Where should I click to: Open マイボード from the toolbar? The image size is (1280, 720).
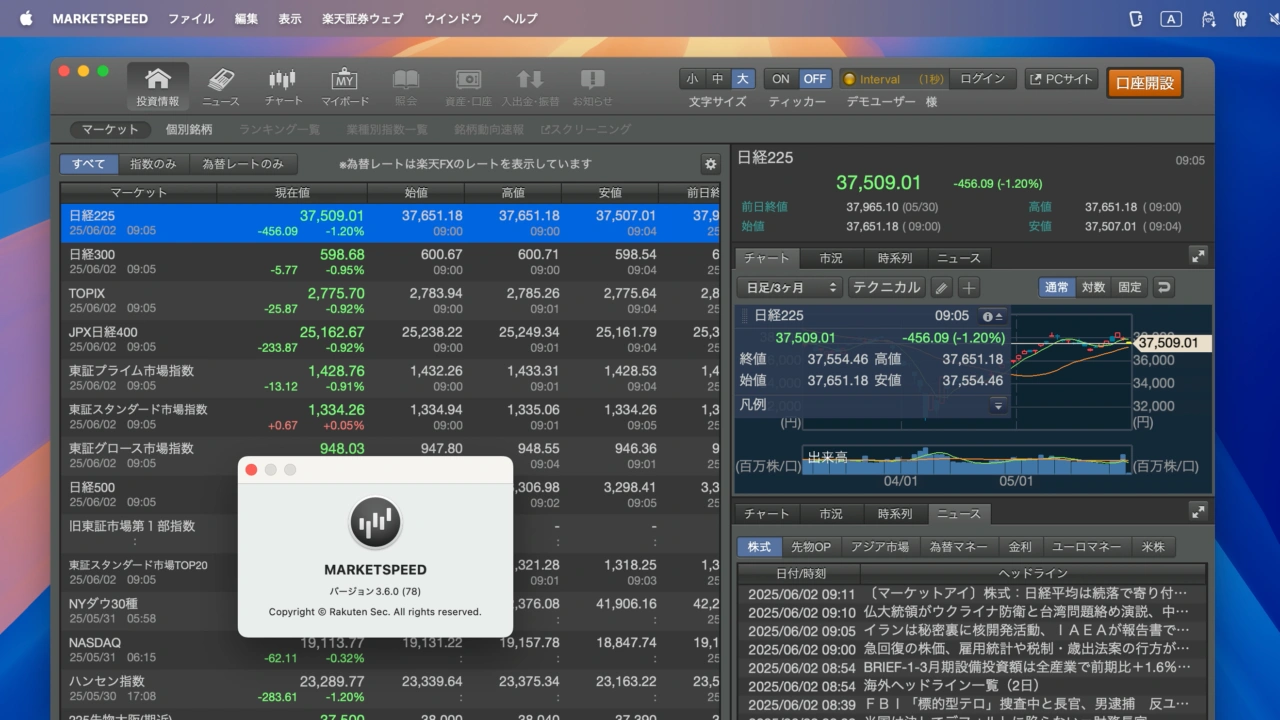coord(345,87)
